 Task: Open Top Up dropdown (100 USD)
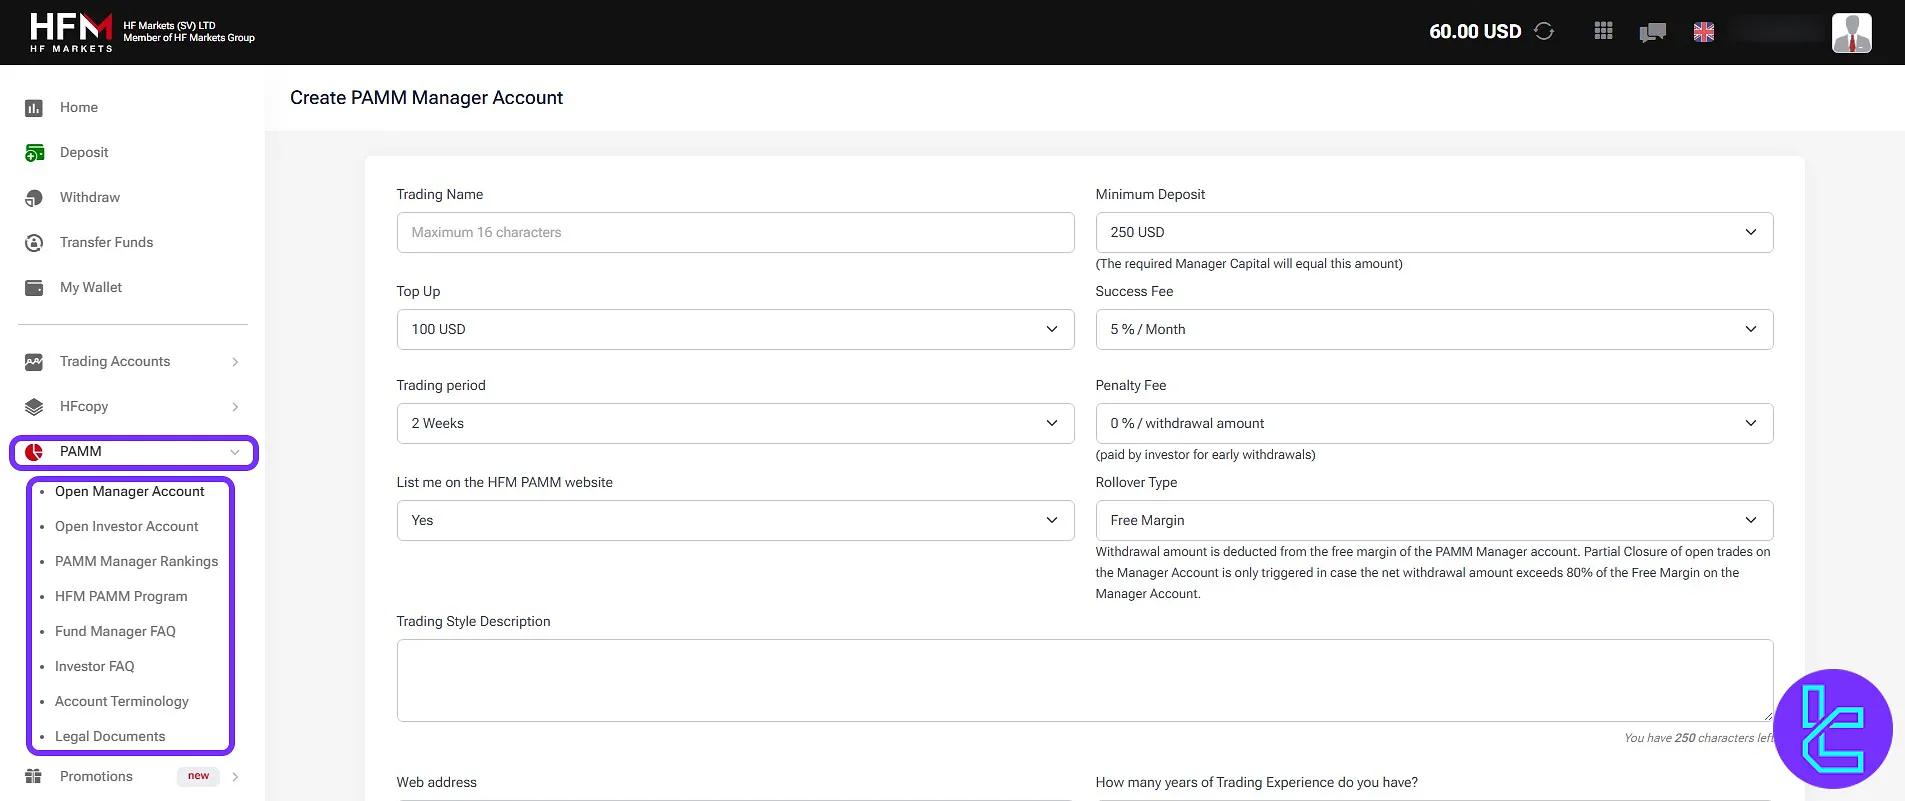735,329
